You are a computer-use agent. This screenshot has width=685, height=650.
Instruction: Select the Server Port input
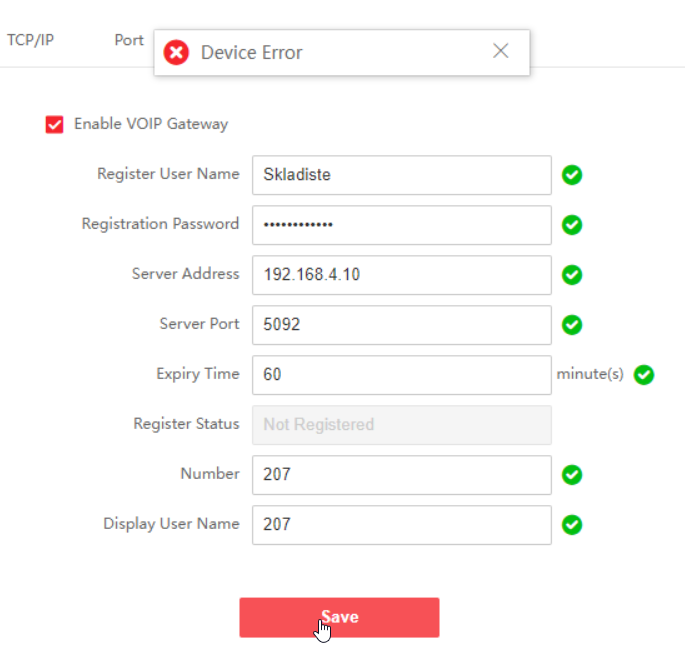[x=401, y=325]
